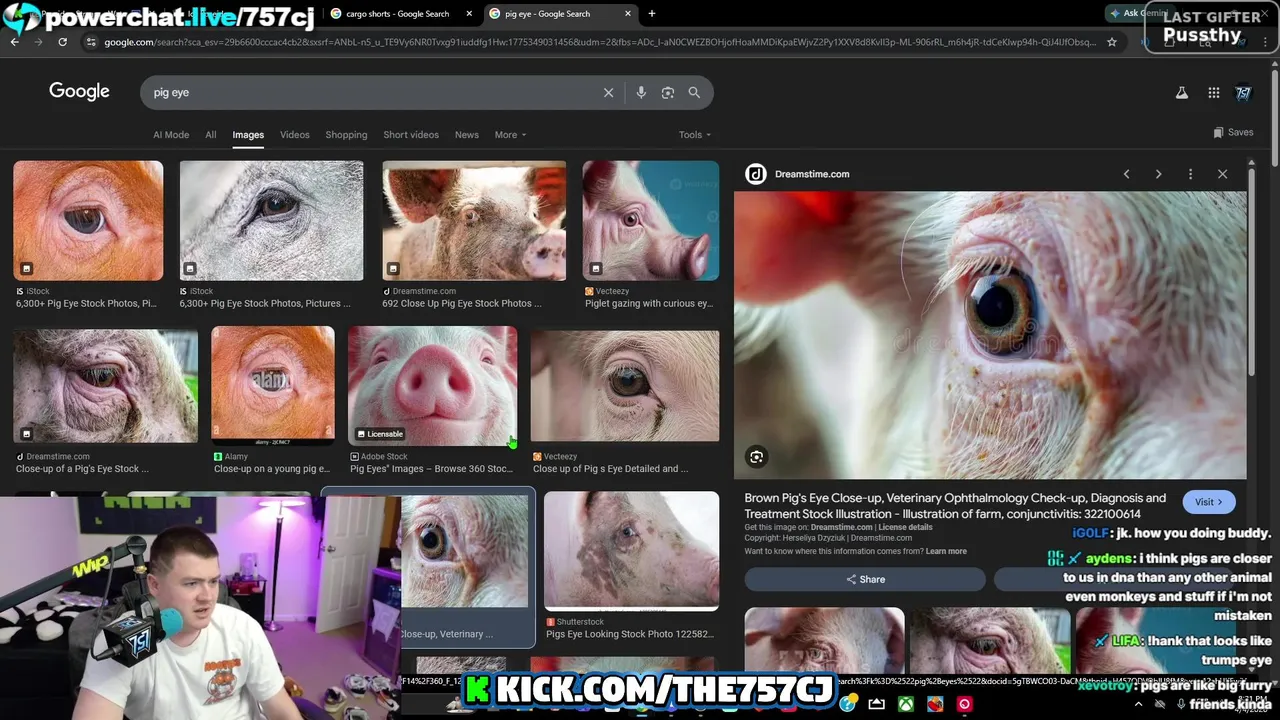Open Dreamstime Close-up of a Pig's Eye thumbnail
Viewport: 1280px width, 720px height.
105,386
